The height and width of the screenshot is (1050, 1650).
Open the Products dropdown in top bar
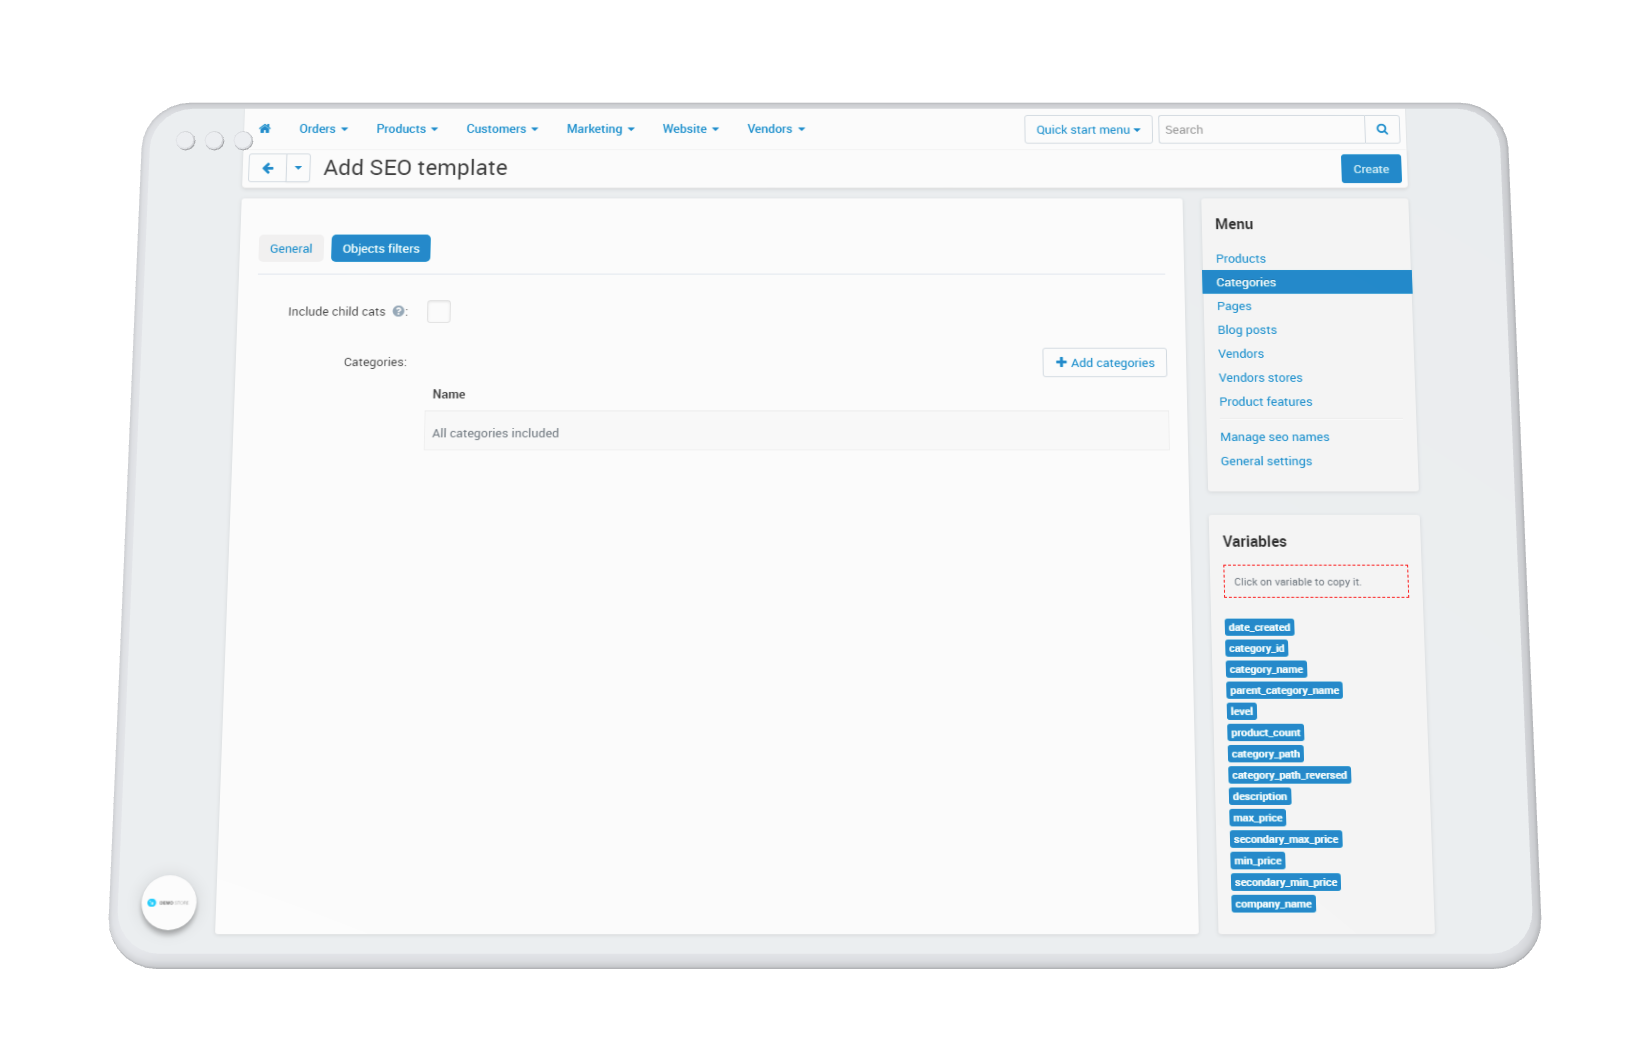(x=407, y=129)
